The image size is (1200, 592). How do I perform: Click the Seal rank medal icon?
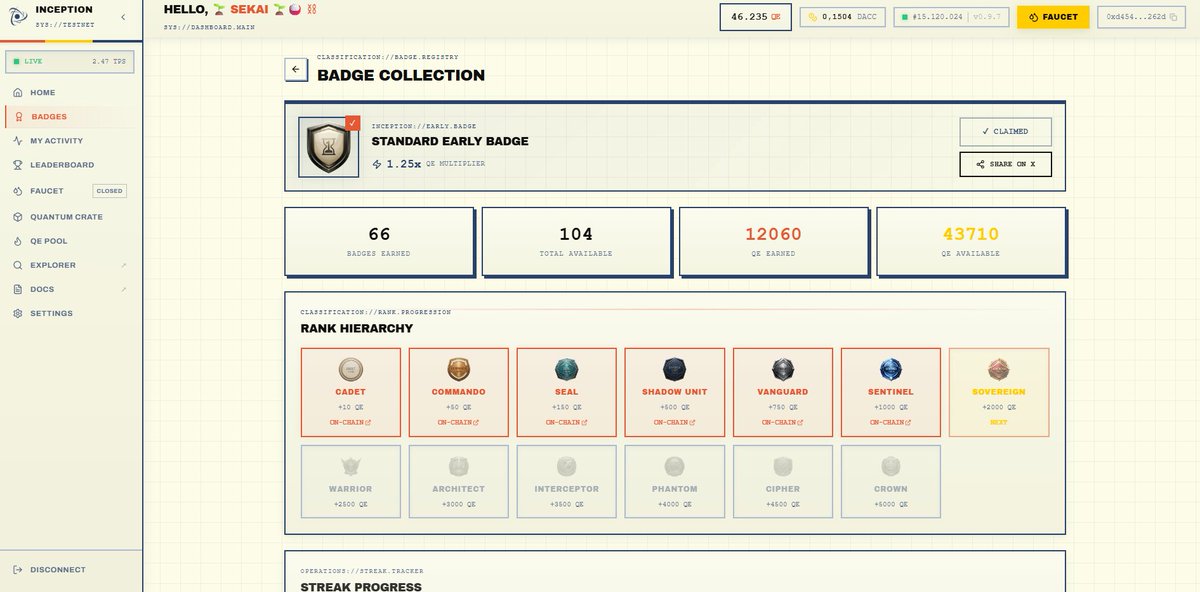click(x=567, y=369)
